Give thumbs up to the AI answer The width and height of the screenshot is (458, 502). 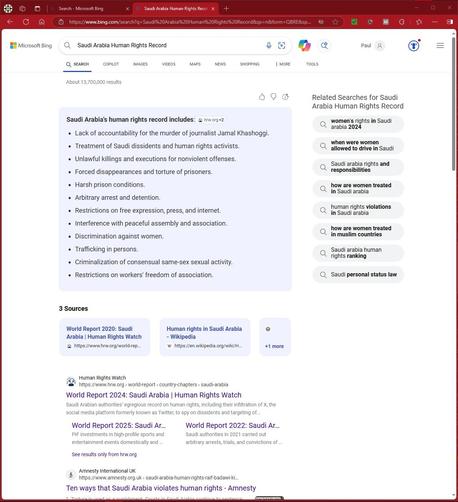(x=262, y=97)
